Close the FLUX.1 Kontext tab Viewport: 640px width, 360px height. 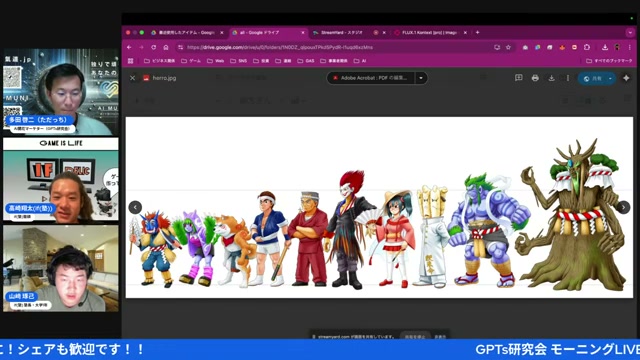click(465, 33)
